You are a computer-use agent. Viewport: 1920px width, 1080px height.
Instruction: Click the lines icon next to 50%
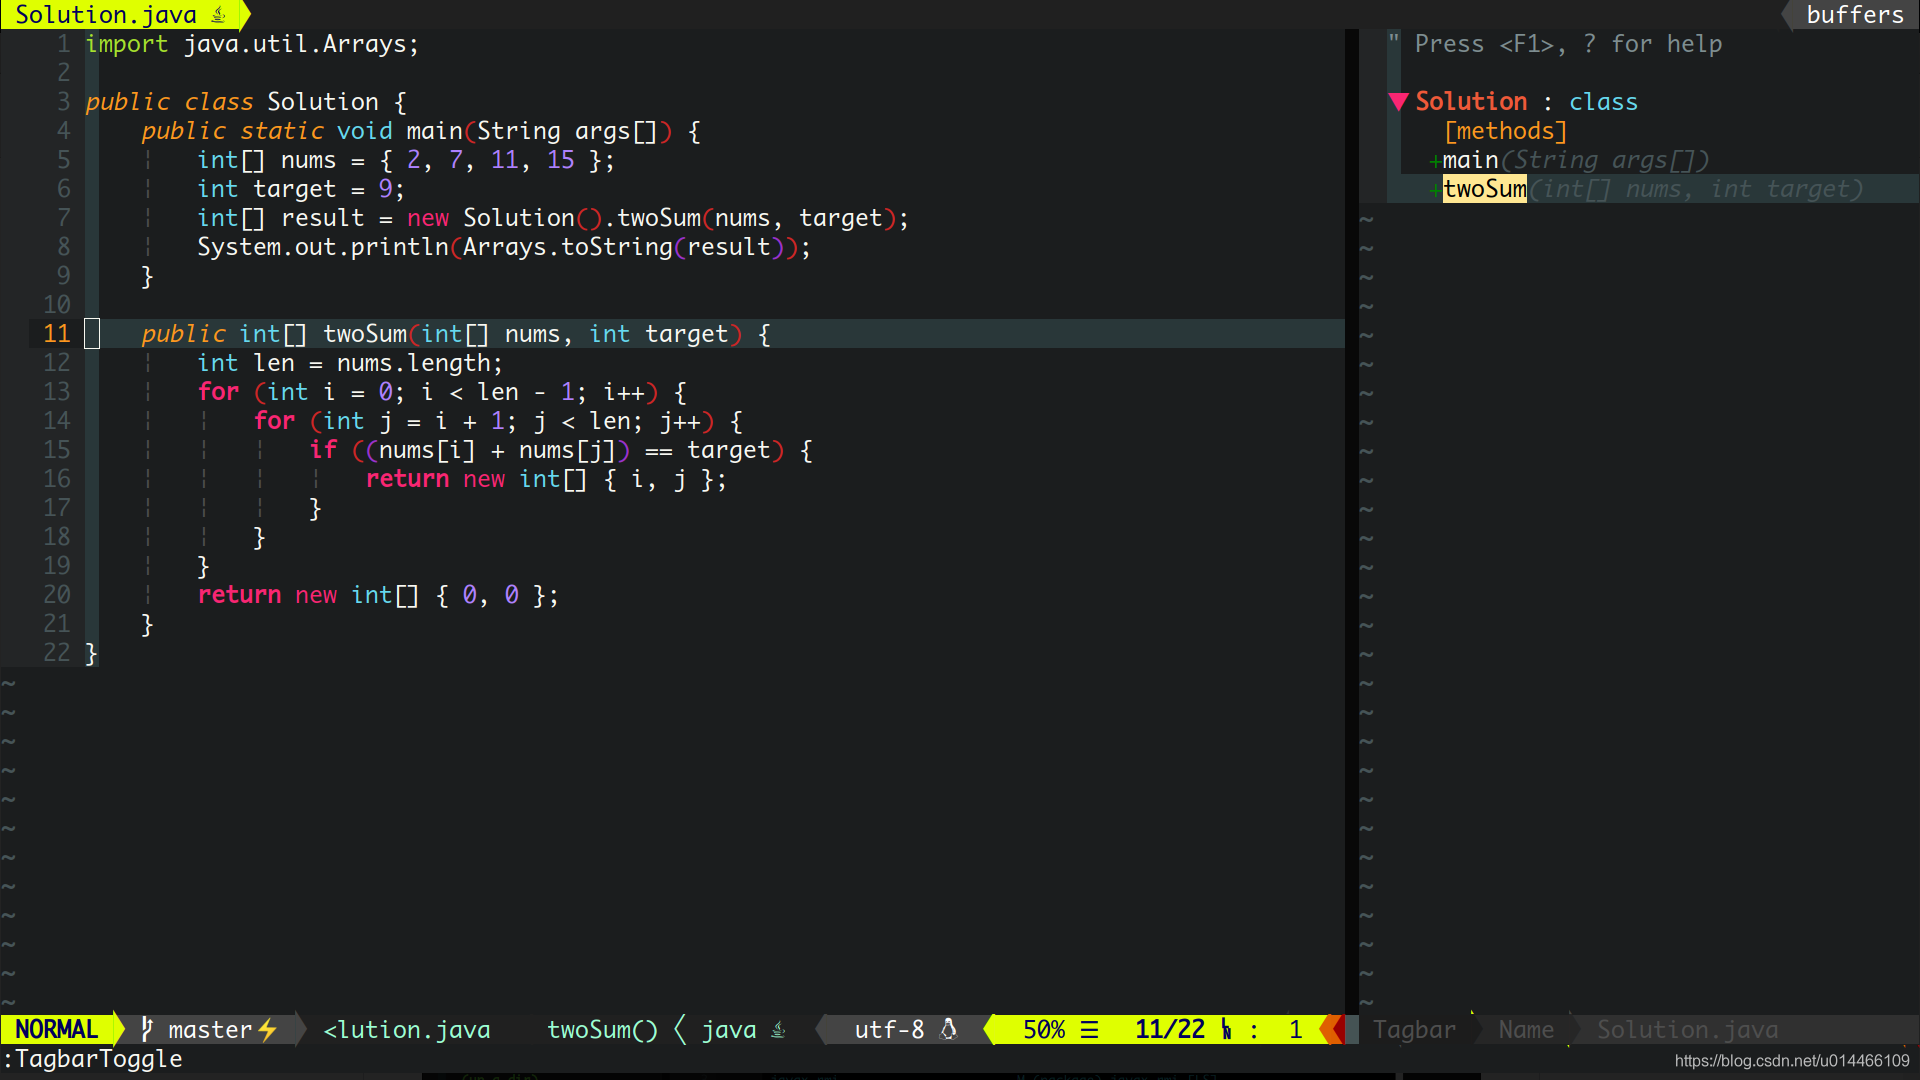pos(1090,1030)
